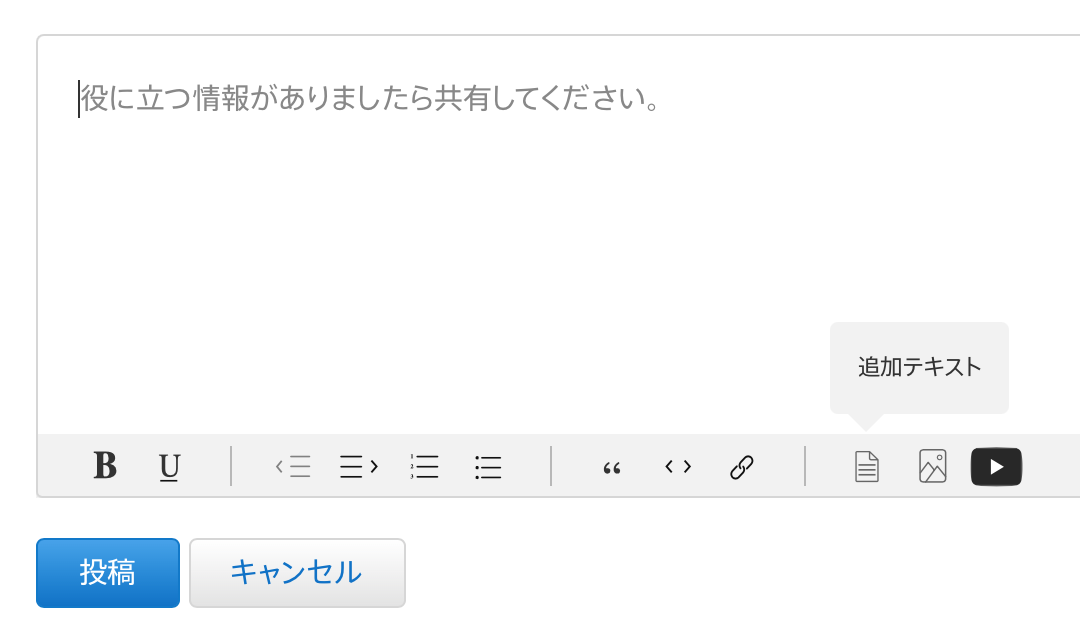The image size is (1080, 640).
Task: Decrease indent with the outdent icon
Action: [x=293, y=466]
